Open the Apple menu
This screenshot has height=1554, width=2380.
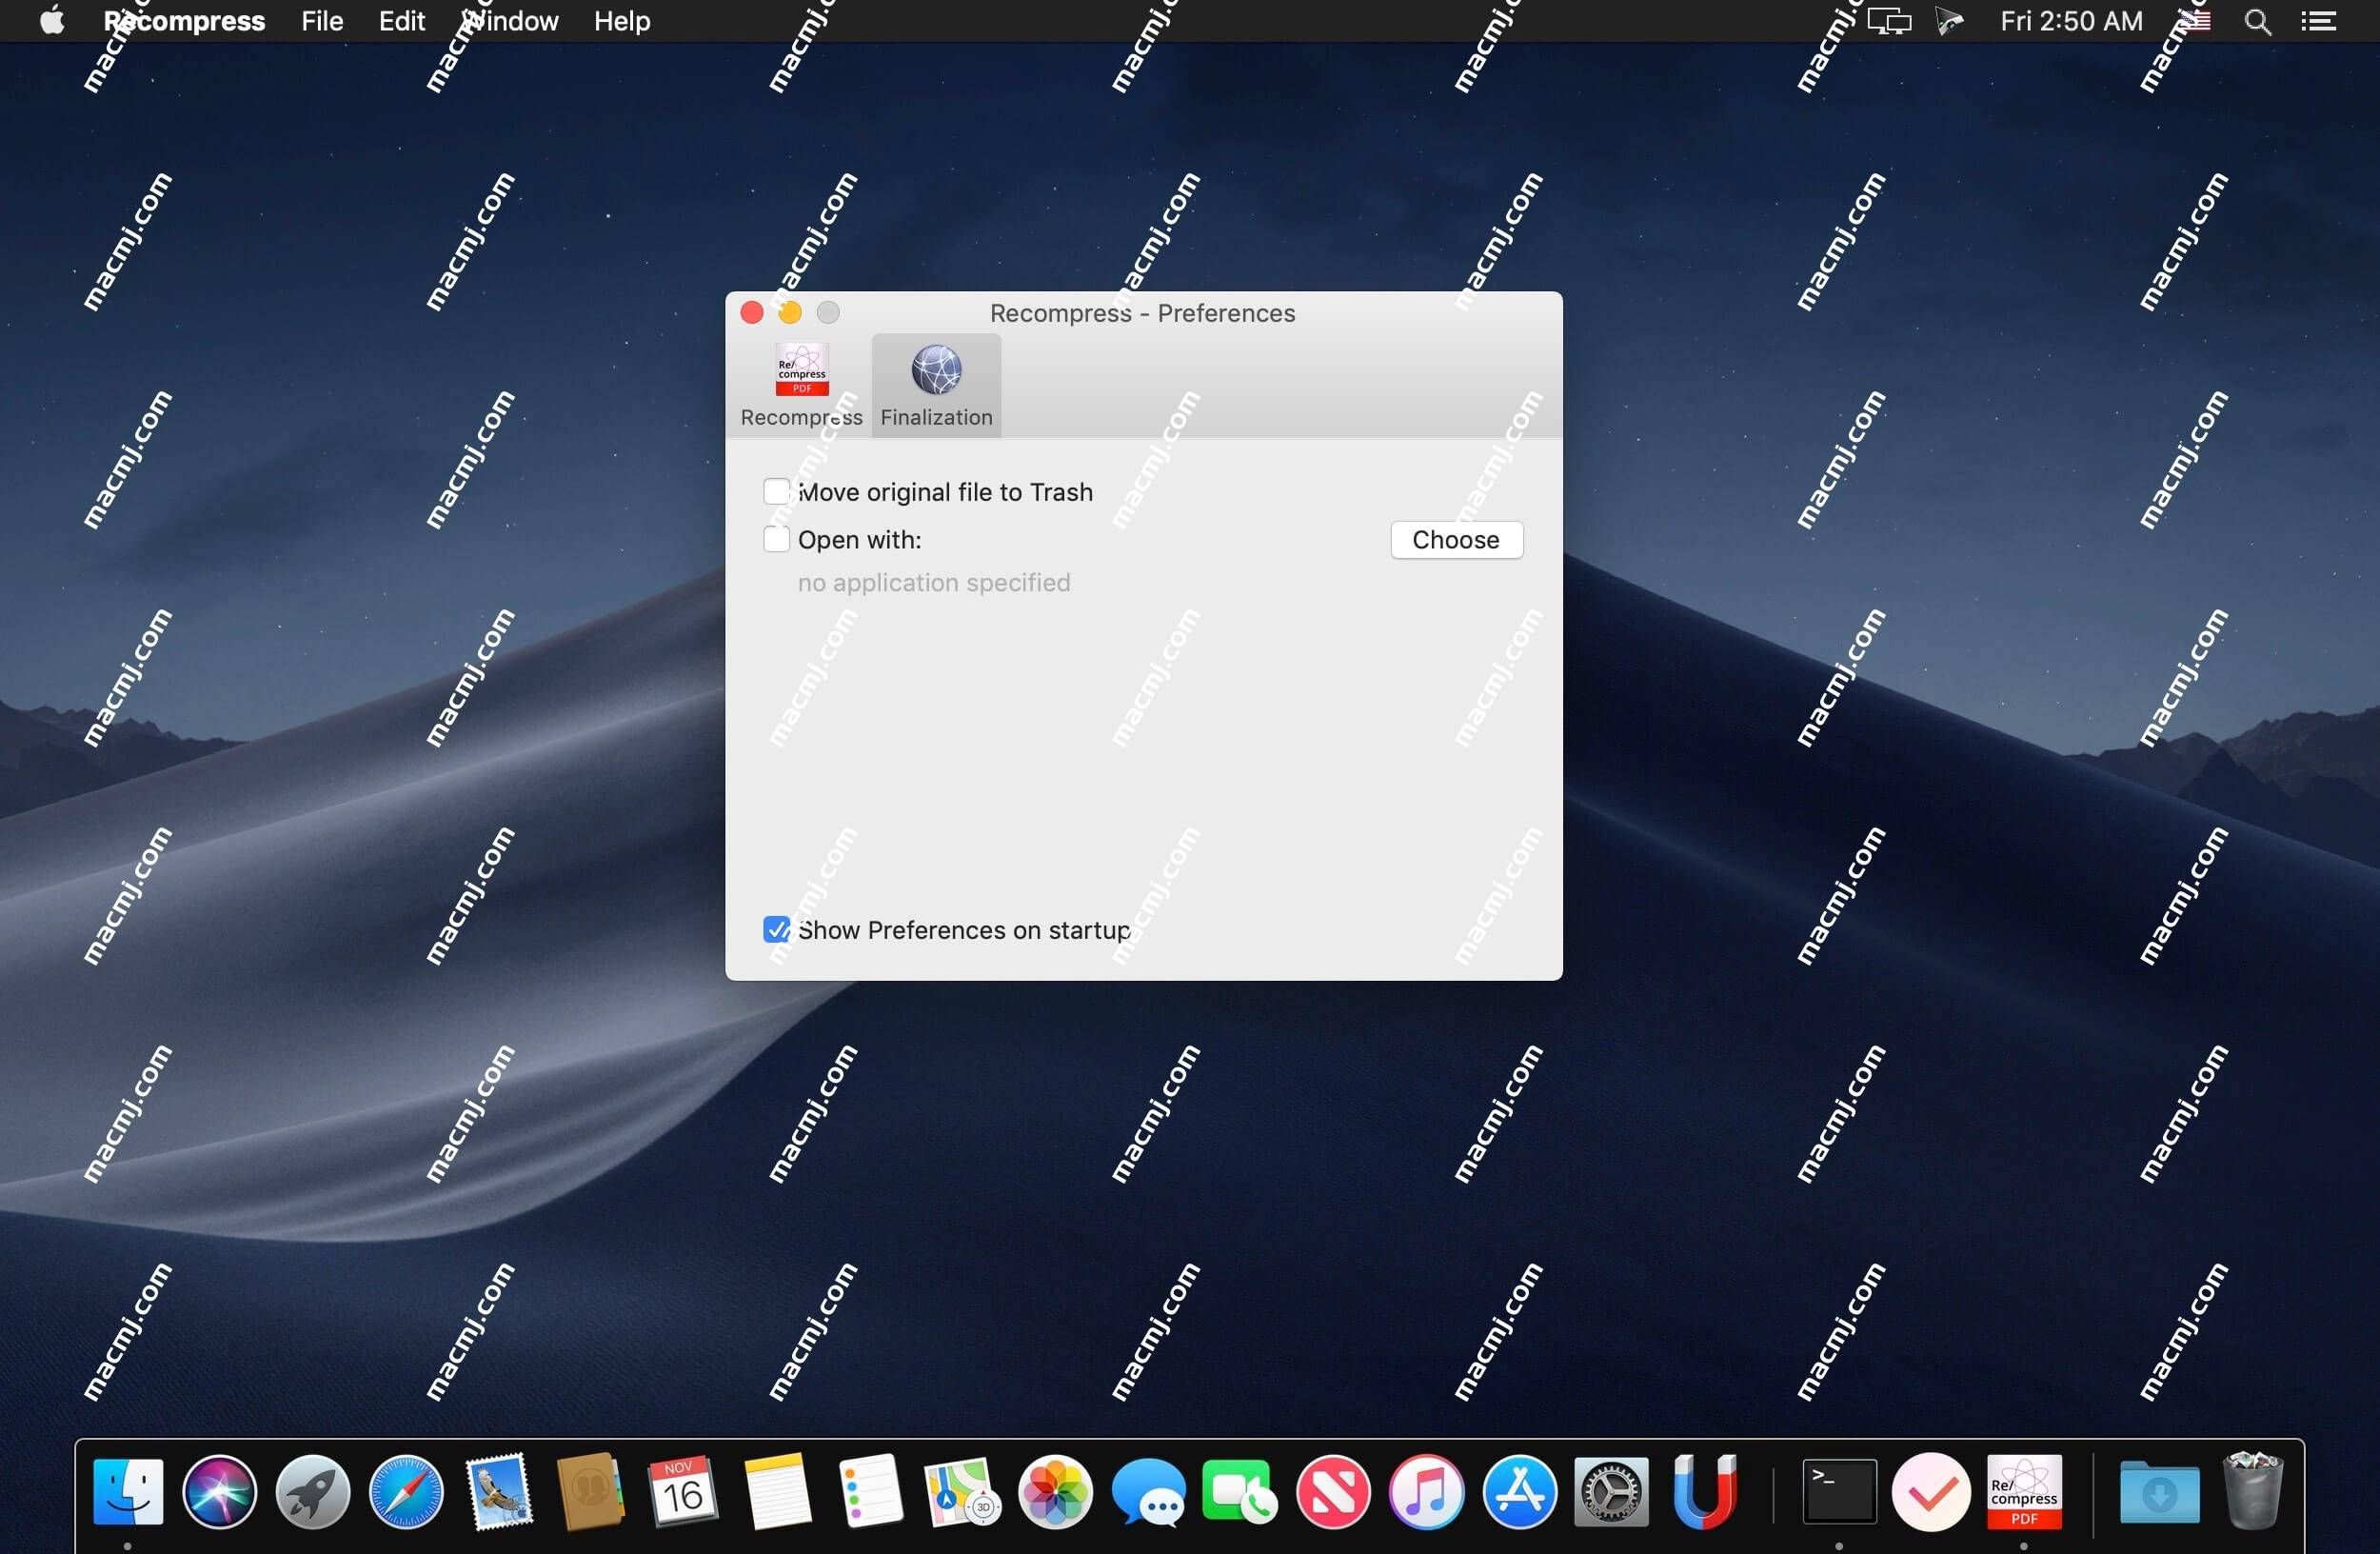click(x=52, y=21)
